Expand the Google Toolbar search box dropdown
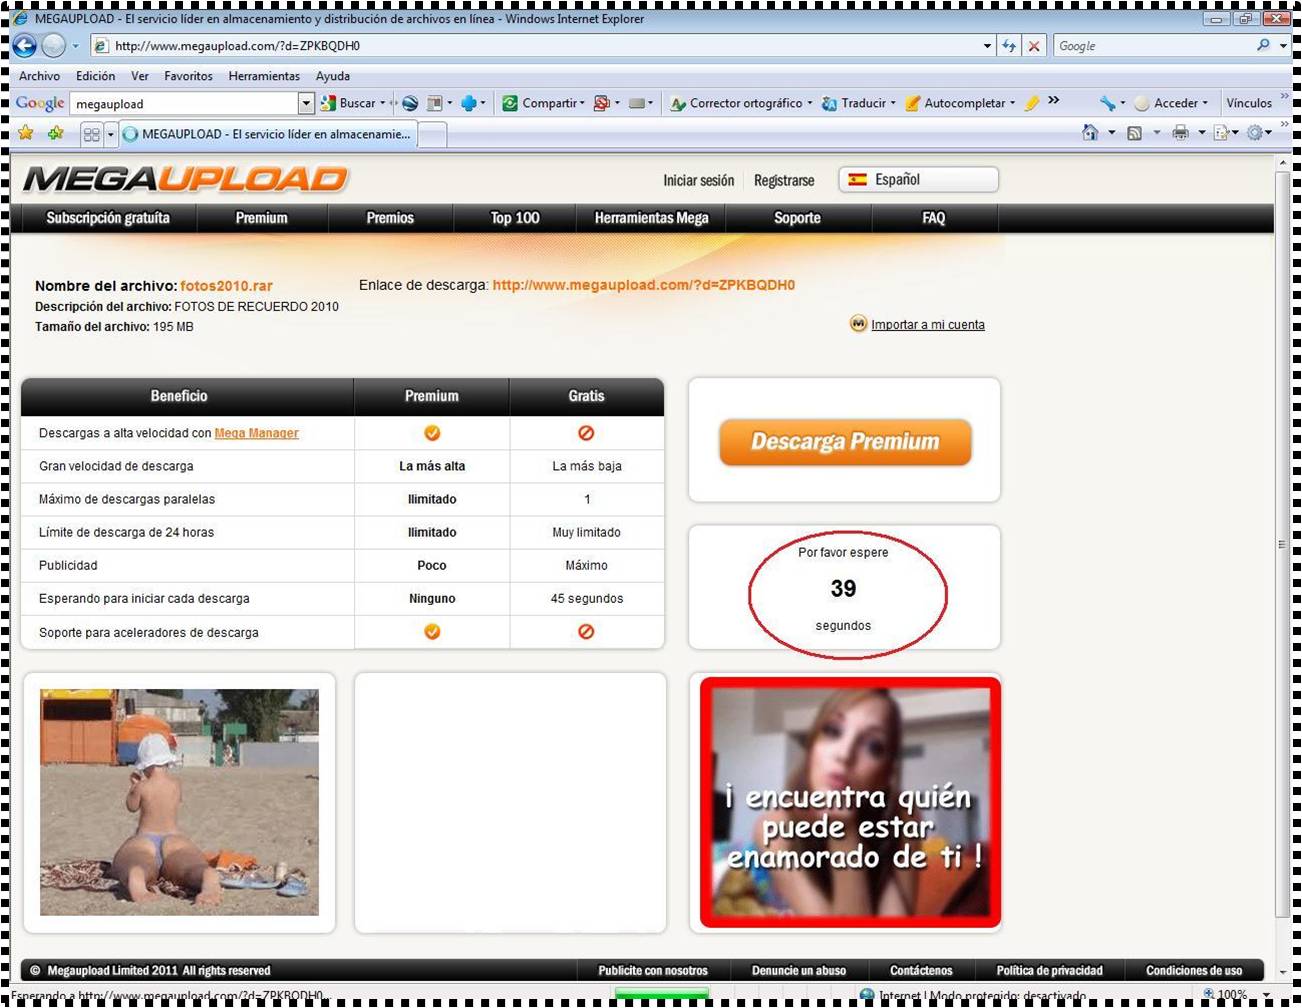 pyautogui.click(x=306, y=103)
